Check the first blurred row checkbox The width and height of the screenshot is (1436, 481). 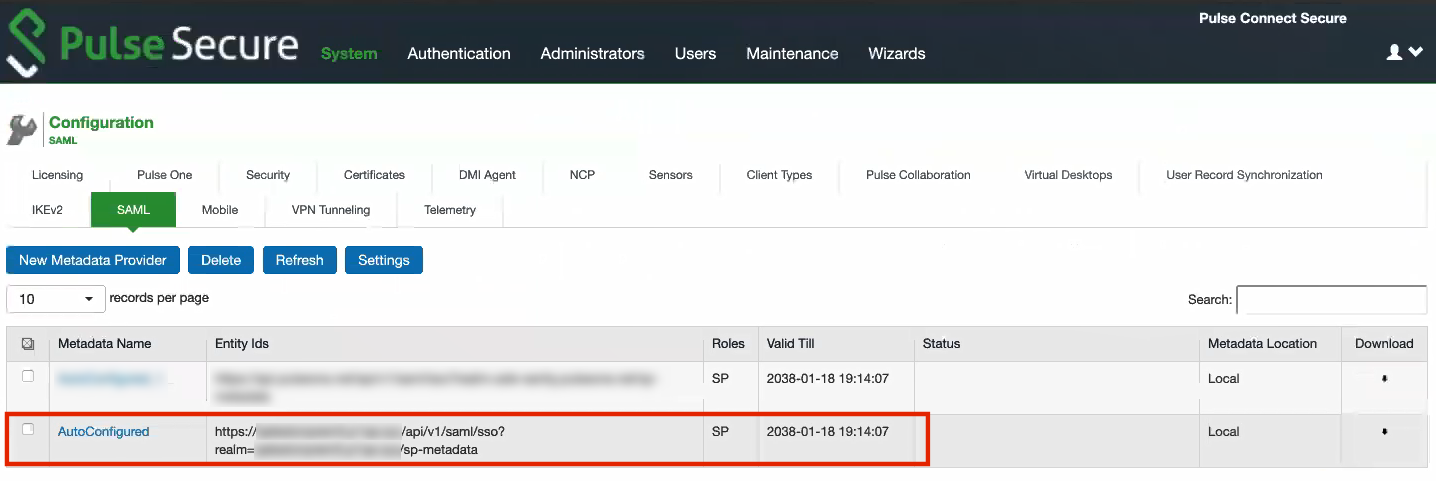28,376
